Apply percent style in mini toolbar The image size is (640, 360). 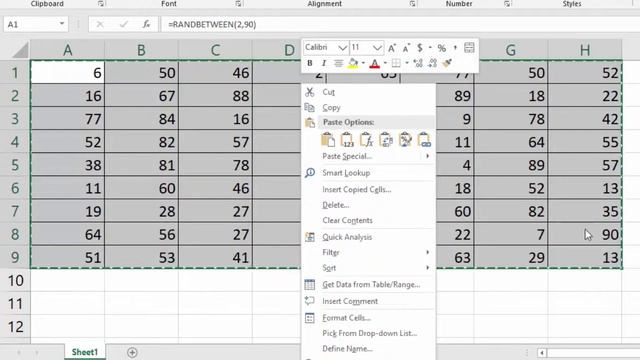coord(442,48)
